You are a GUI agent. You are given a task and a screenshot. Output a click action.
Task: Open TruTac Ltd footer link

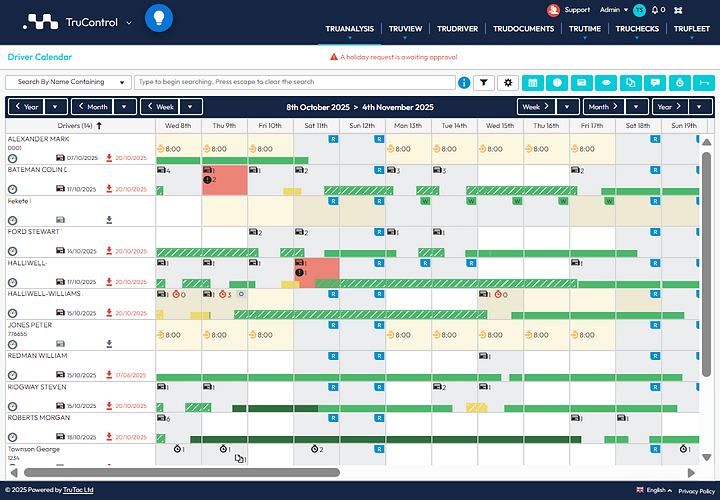tap(78, 490)
